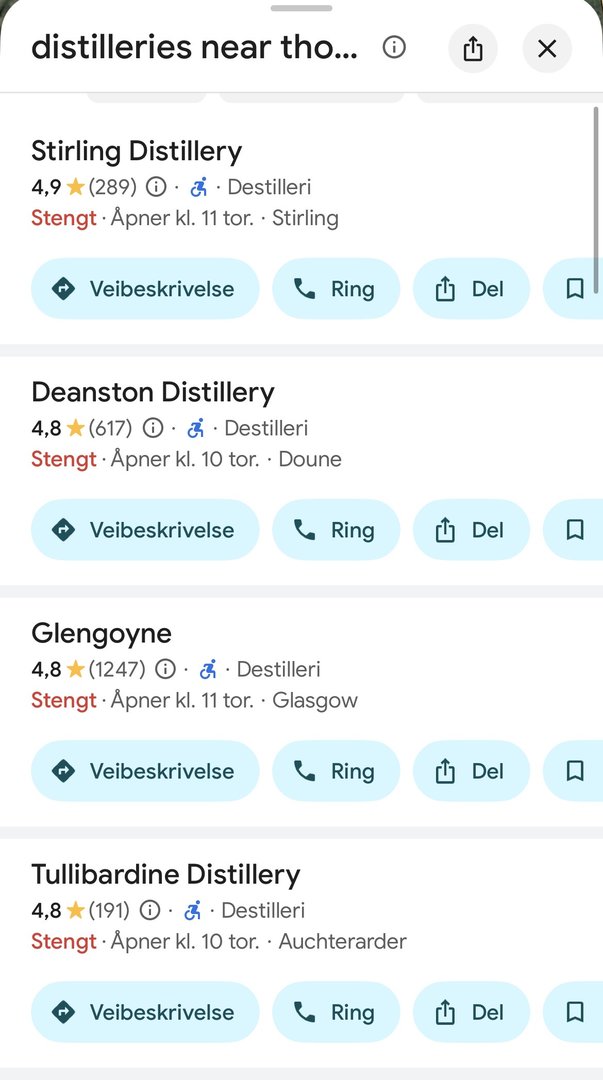Tap the info icon beside the search title
Screen dimensions: 603x1080
[x=395, y=47]
